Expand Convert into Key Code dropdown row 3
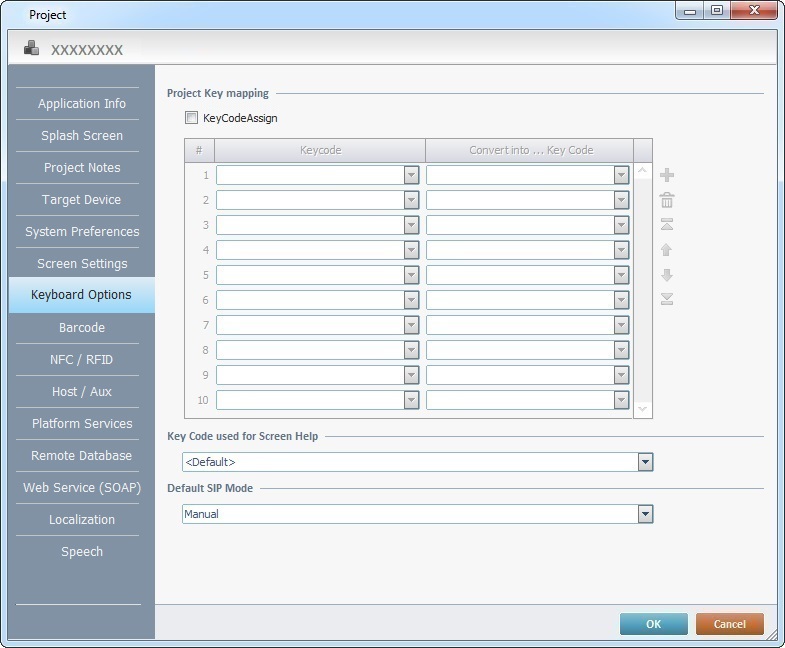 (621, 225)
